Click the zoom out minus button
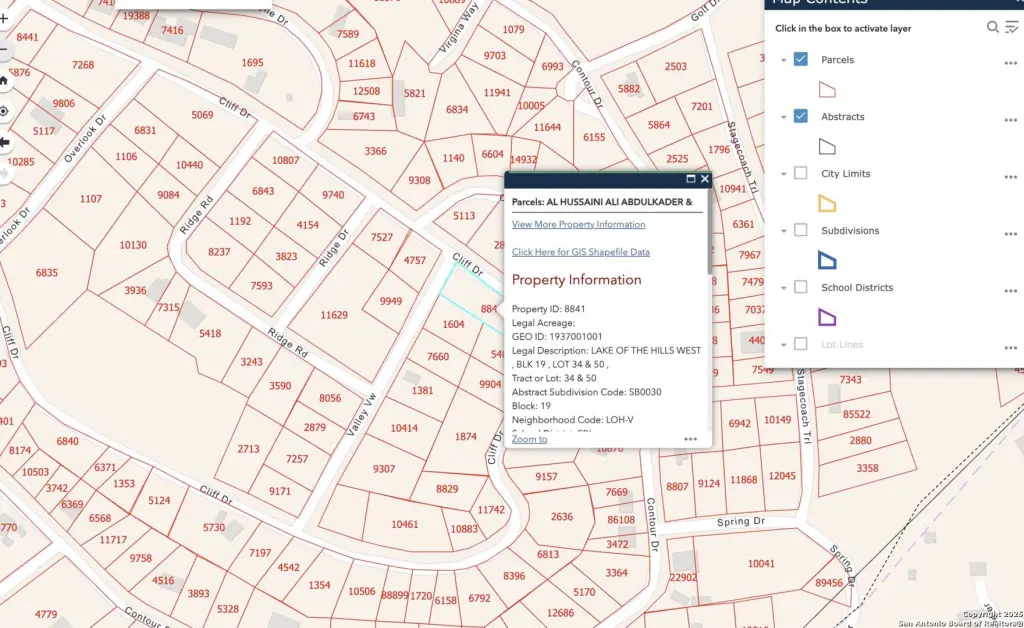 [x=4, y=49]
